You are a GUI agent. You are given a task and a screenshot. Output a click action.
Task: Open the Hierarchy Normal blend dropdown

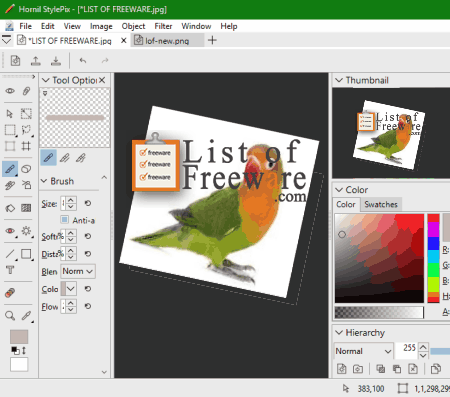point(363,351)
